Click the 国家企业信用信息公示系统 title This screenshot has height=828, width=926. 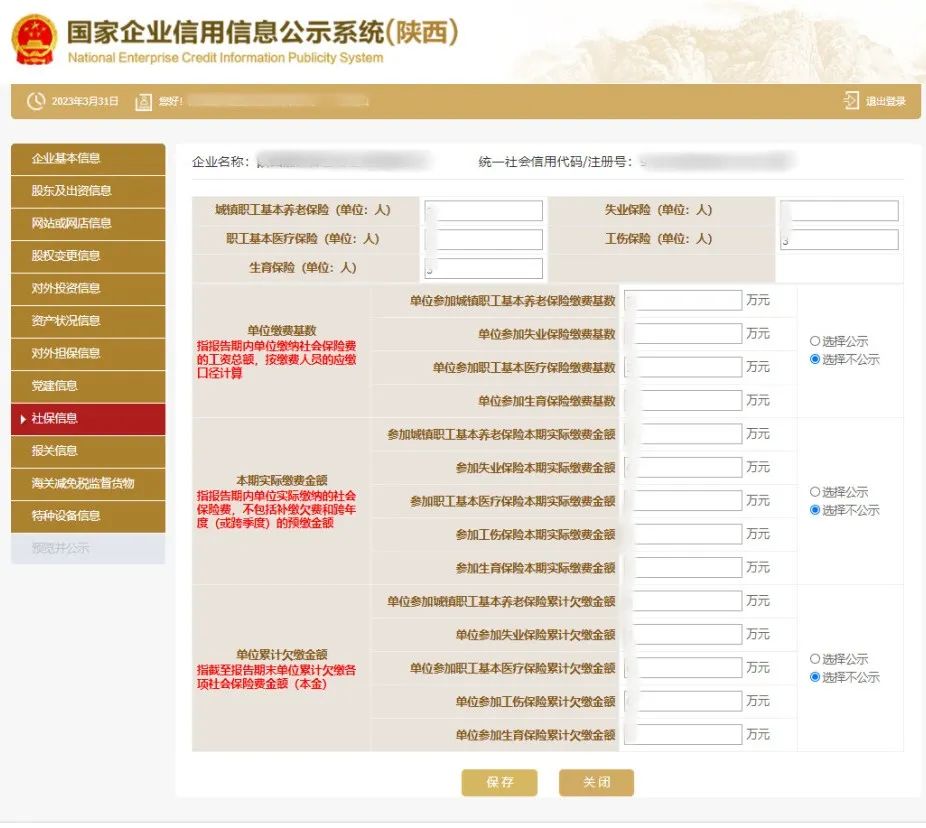point(262,32)
